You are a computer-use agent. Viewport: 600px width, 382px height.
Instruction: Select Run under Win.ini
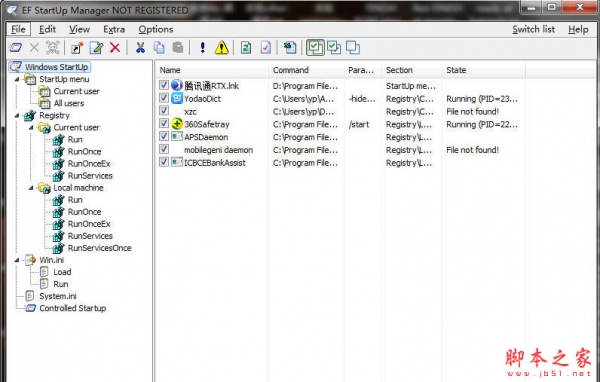[61, 284]
